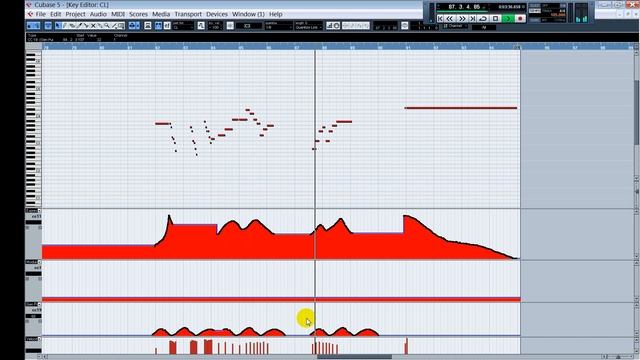This screenshot has width=640, height=360.
Task: Toggle Autoscroll in the key editor toolbar
Action: (x=132, y=26)
